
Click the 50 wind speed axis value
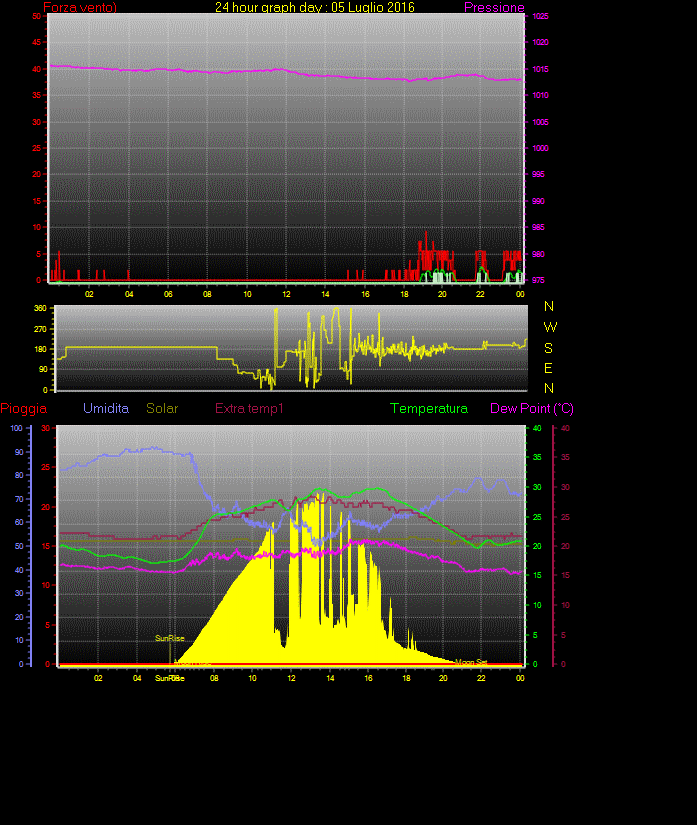[36, 16]
